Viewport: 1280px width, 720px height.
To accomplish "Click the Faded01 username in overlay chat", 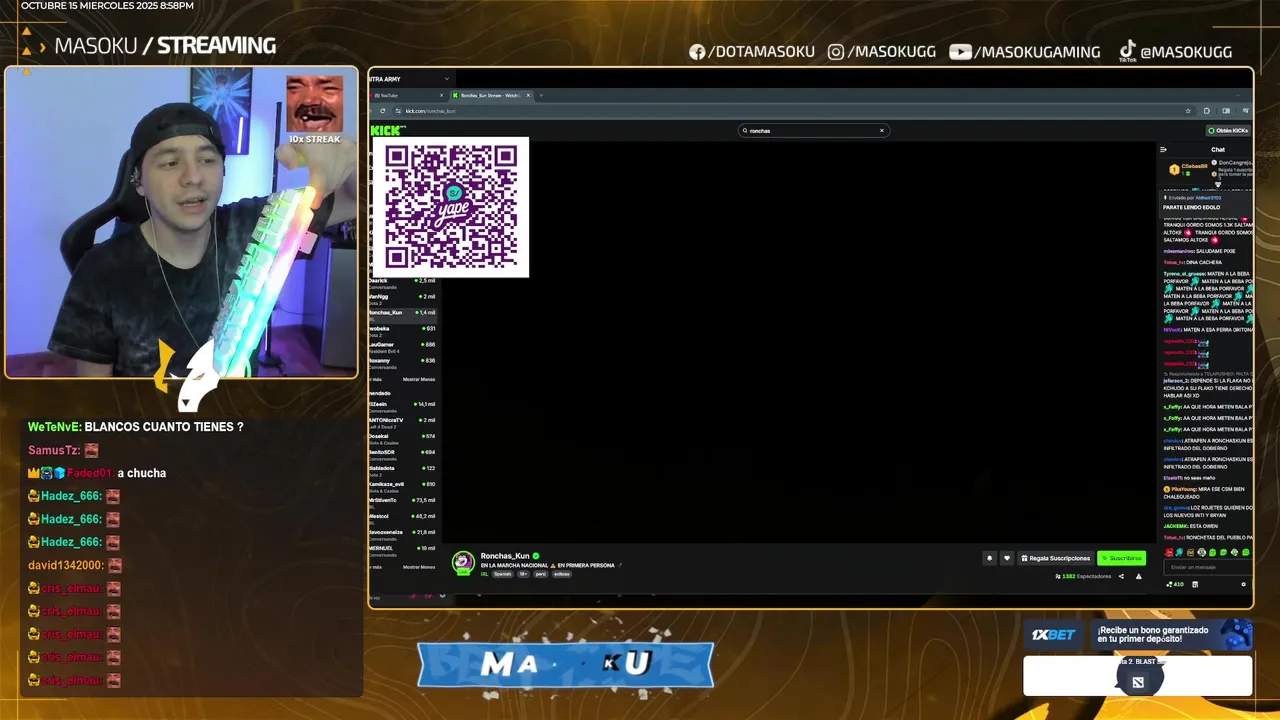I will point(90,473).
